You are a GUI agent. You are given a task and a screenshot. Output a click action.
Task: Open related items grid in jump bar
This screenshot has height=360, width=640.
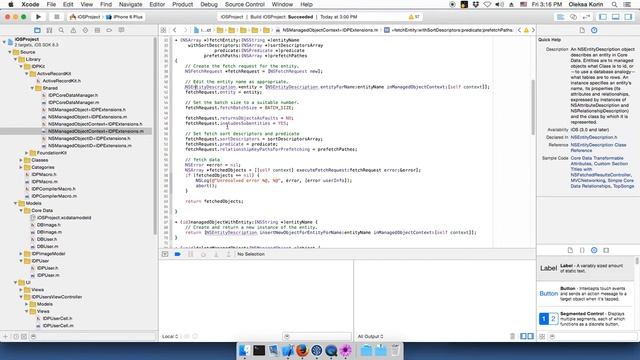[163, 30]
